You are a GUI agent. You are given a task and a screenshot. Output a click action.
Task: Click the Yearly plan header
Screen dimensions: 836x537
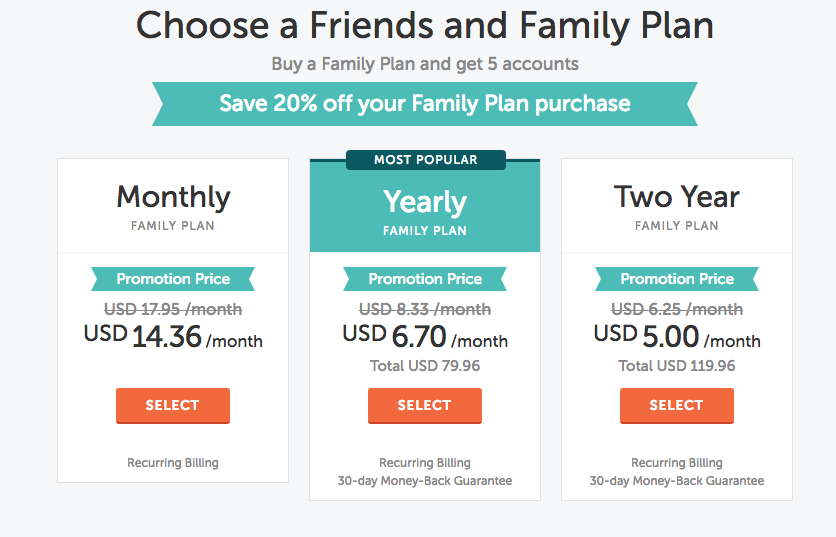pos(425,210)
